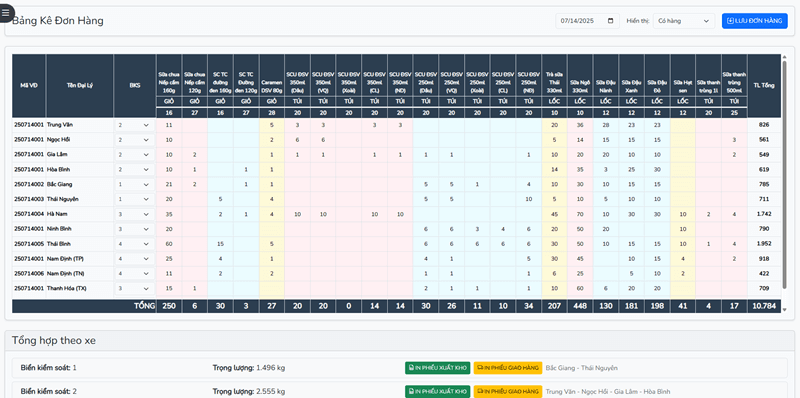Click the LƯU ĐƠN HÀNG button
Image resolution: width=800 pixels, height=398 pixels.
pyautogui.click(x=755, y=21)
